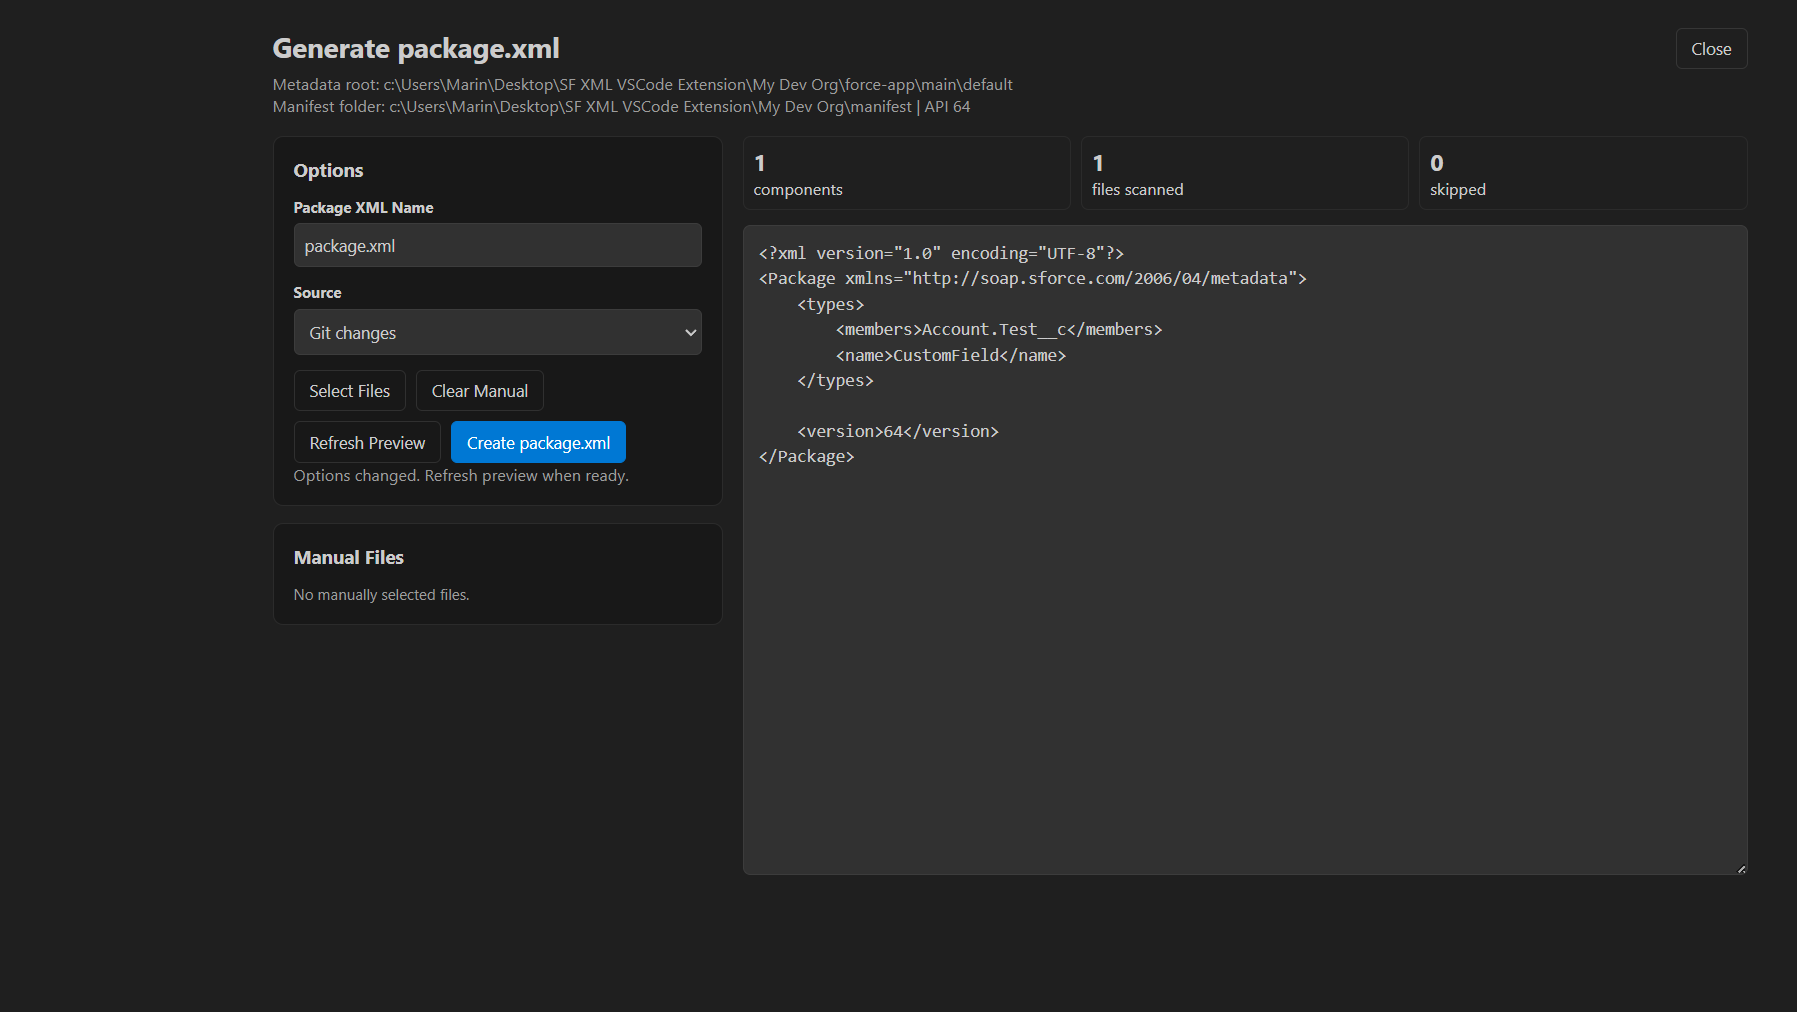Click the Package XML Name label
This screenshot has width=1797, height=1012.
click(363, 208)
